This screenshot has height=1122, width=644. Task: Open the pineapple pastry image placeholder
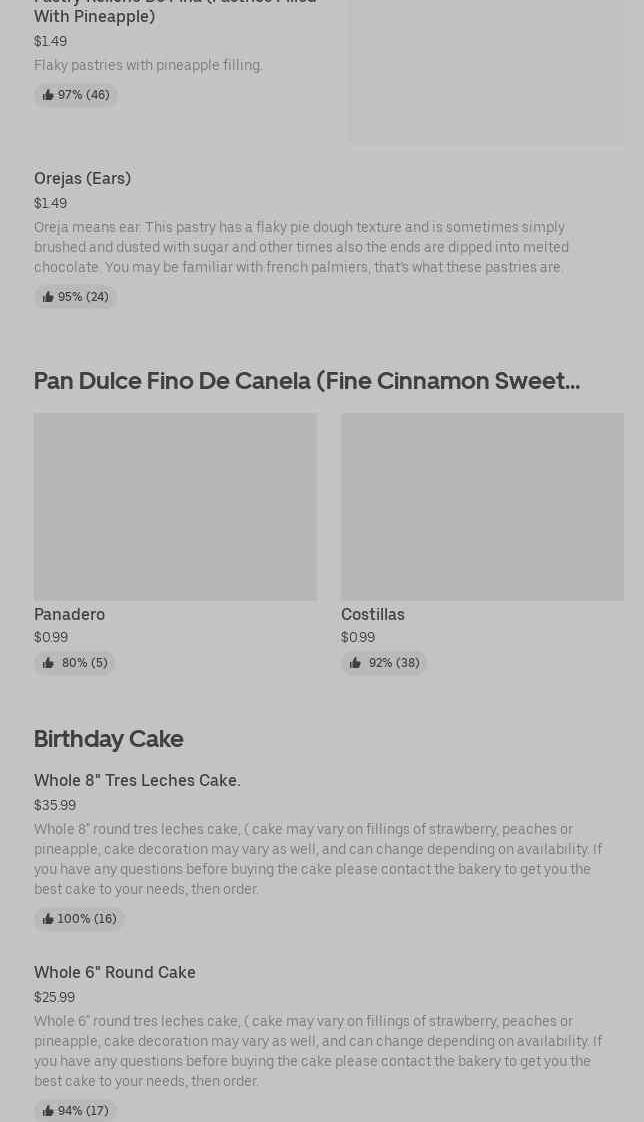486,72
